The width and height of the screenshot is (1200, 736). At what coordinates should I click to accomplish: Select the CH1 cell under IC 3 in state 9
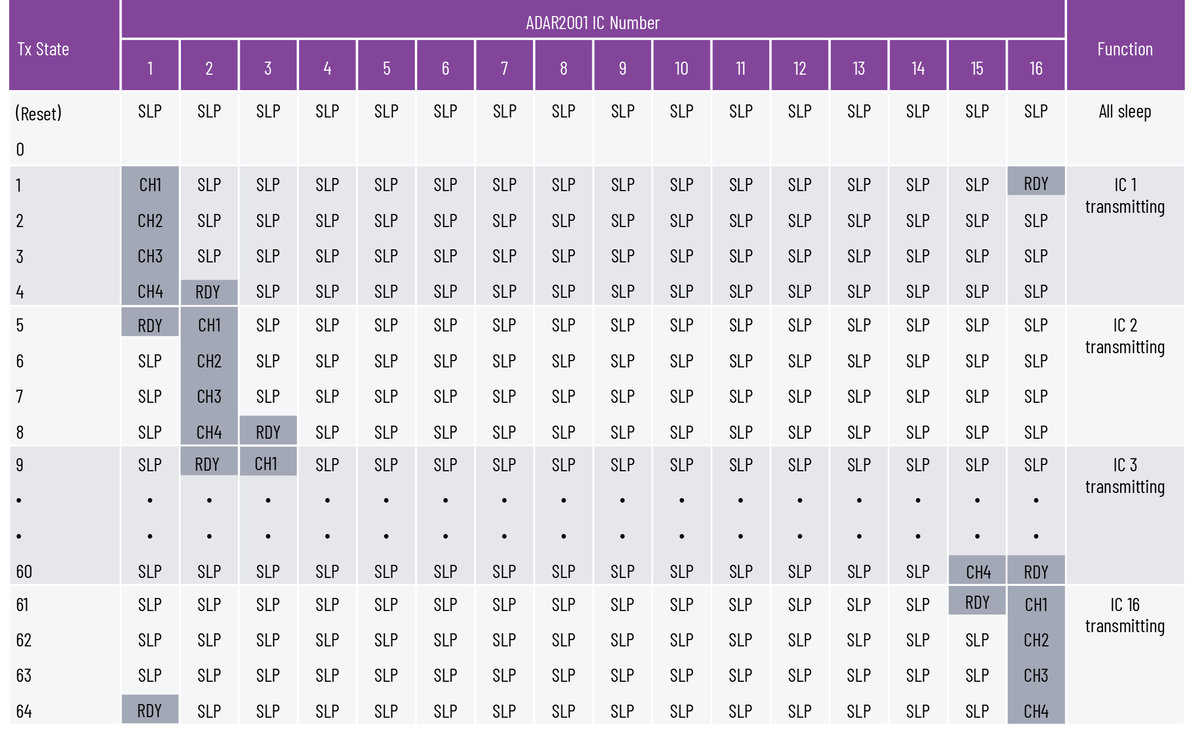click(x=268, y=464)
